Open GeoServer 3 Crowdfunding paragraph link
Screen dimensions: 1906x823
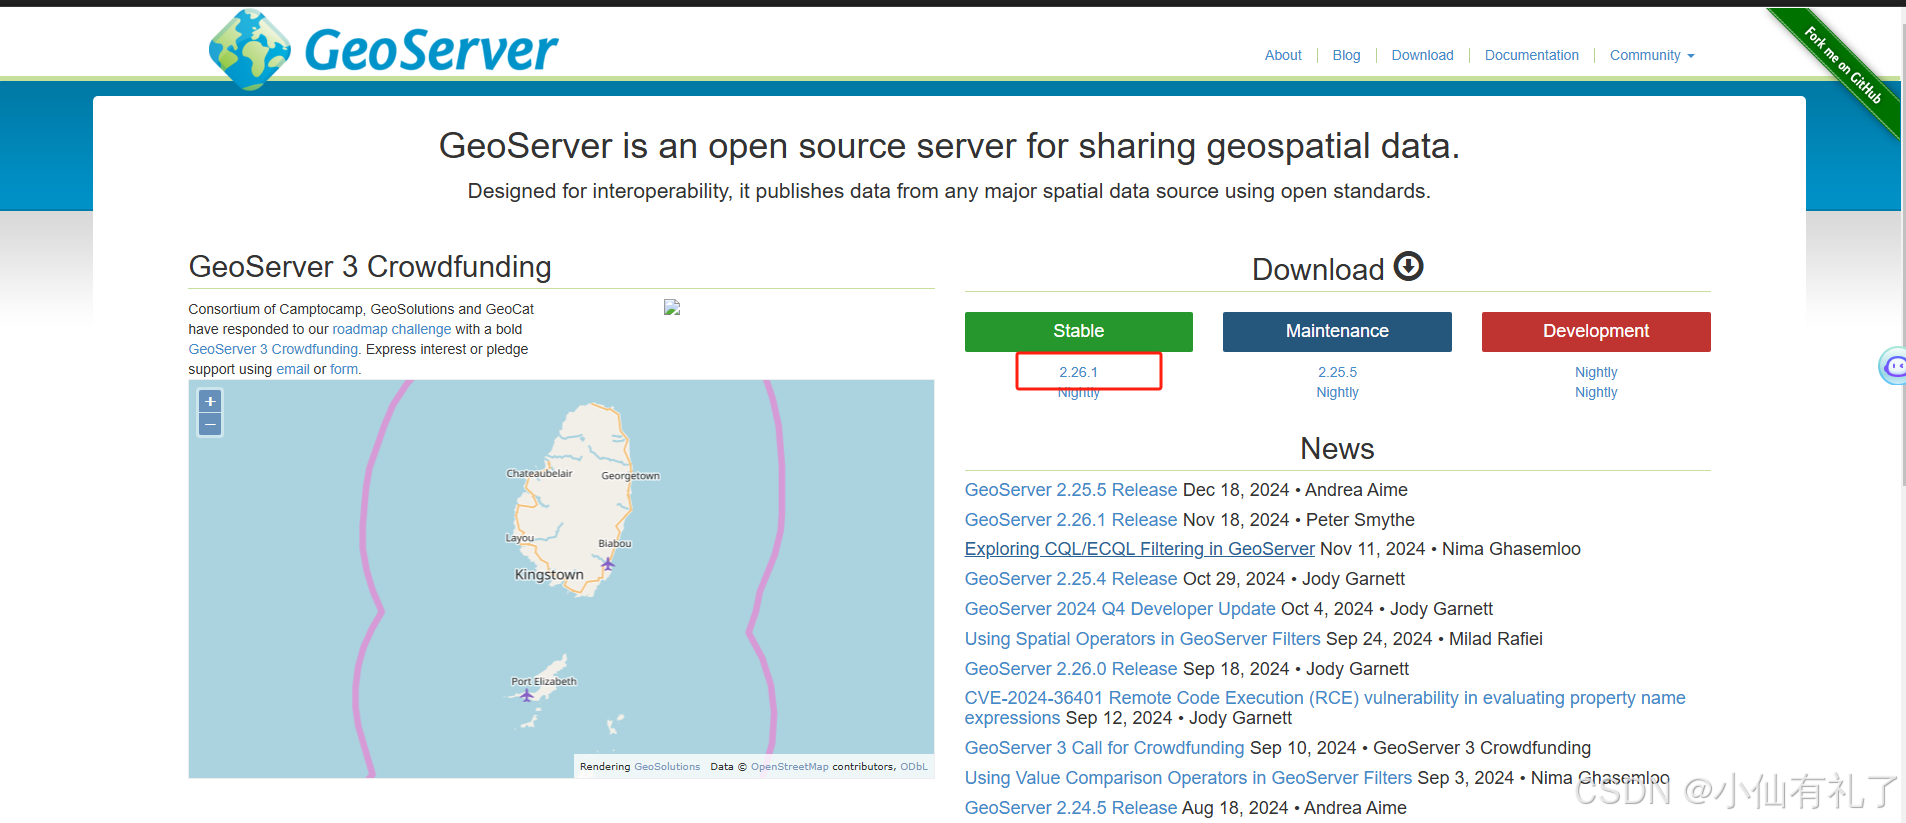click(x=275, y=349)
